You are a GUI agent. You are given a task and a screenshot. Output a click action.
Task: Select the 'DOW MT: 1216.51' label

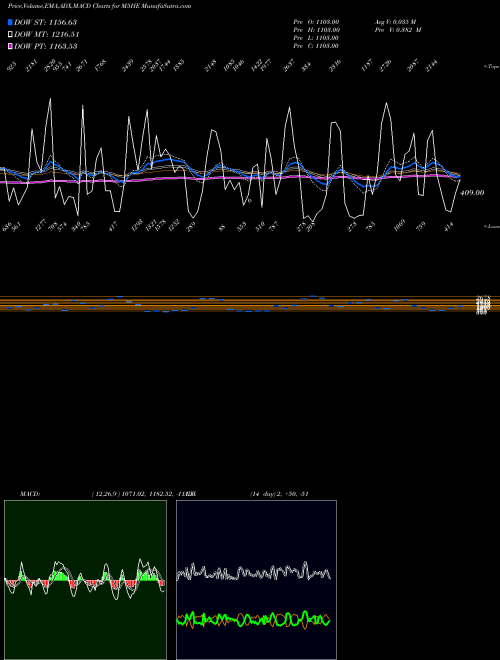click(x=47, y=35)
